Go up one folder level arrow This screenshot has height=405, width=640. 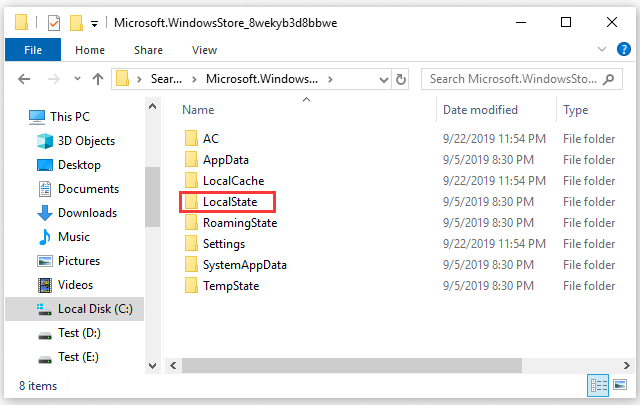98,79
